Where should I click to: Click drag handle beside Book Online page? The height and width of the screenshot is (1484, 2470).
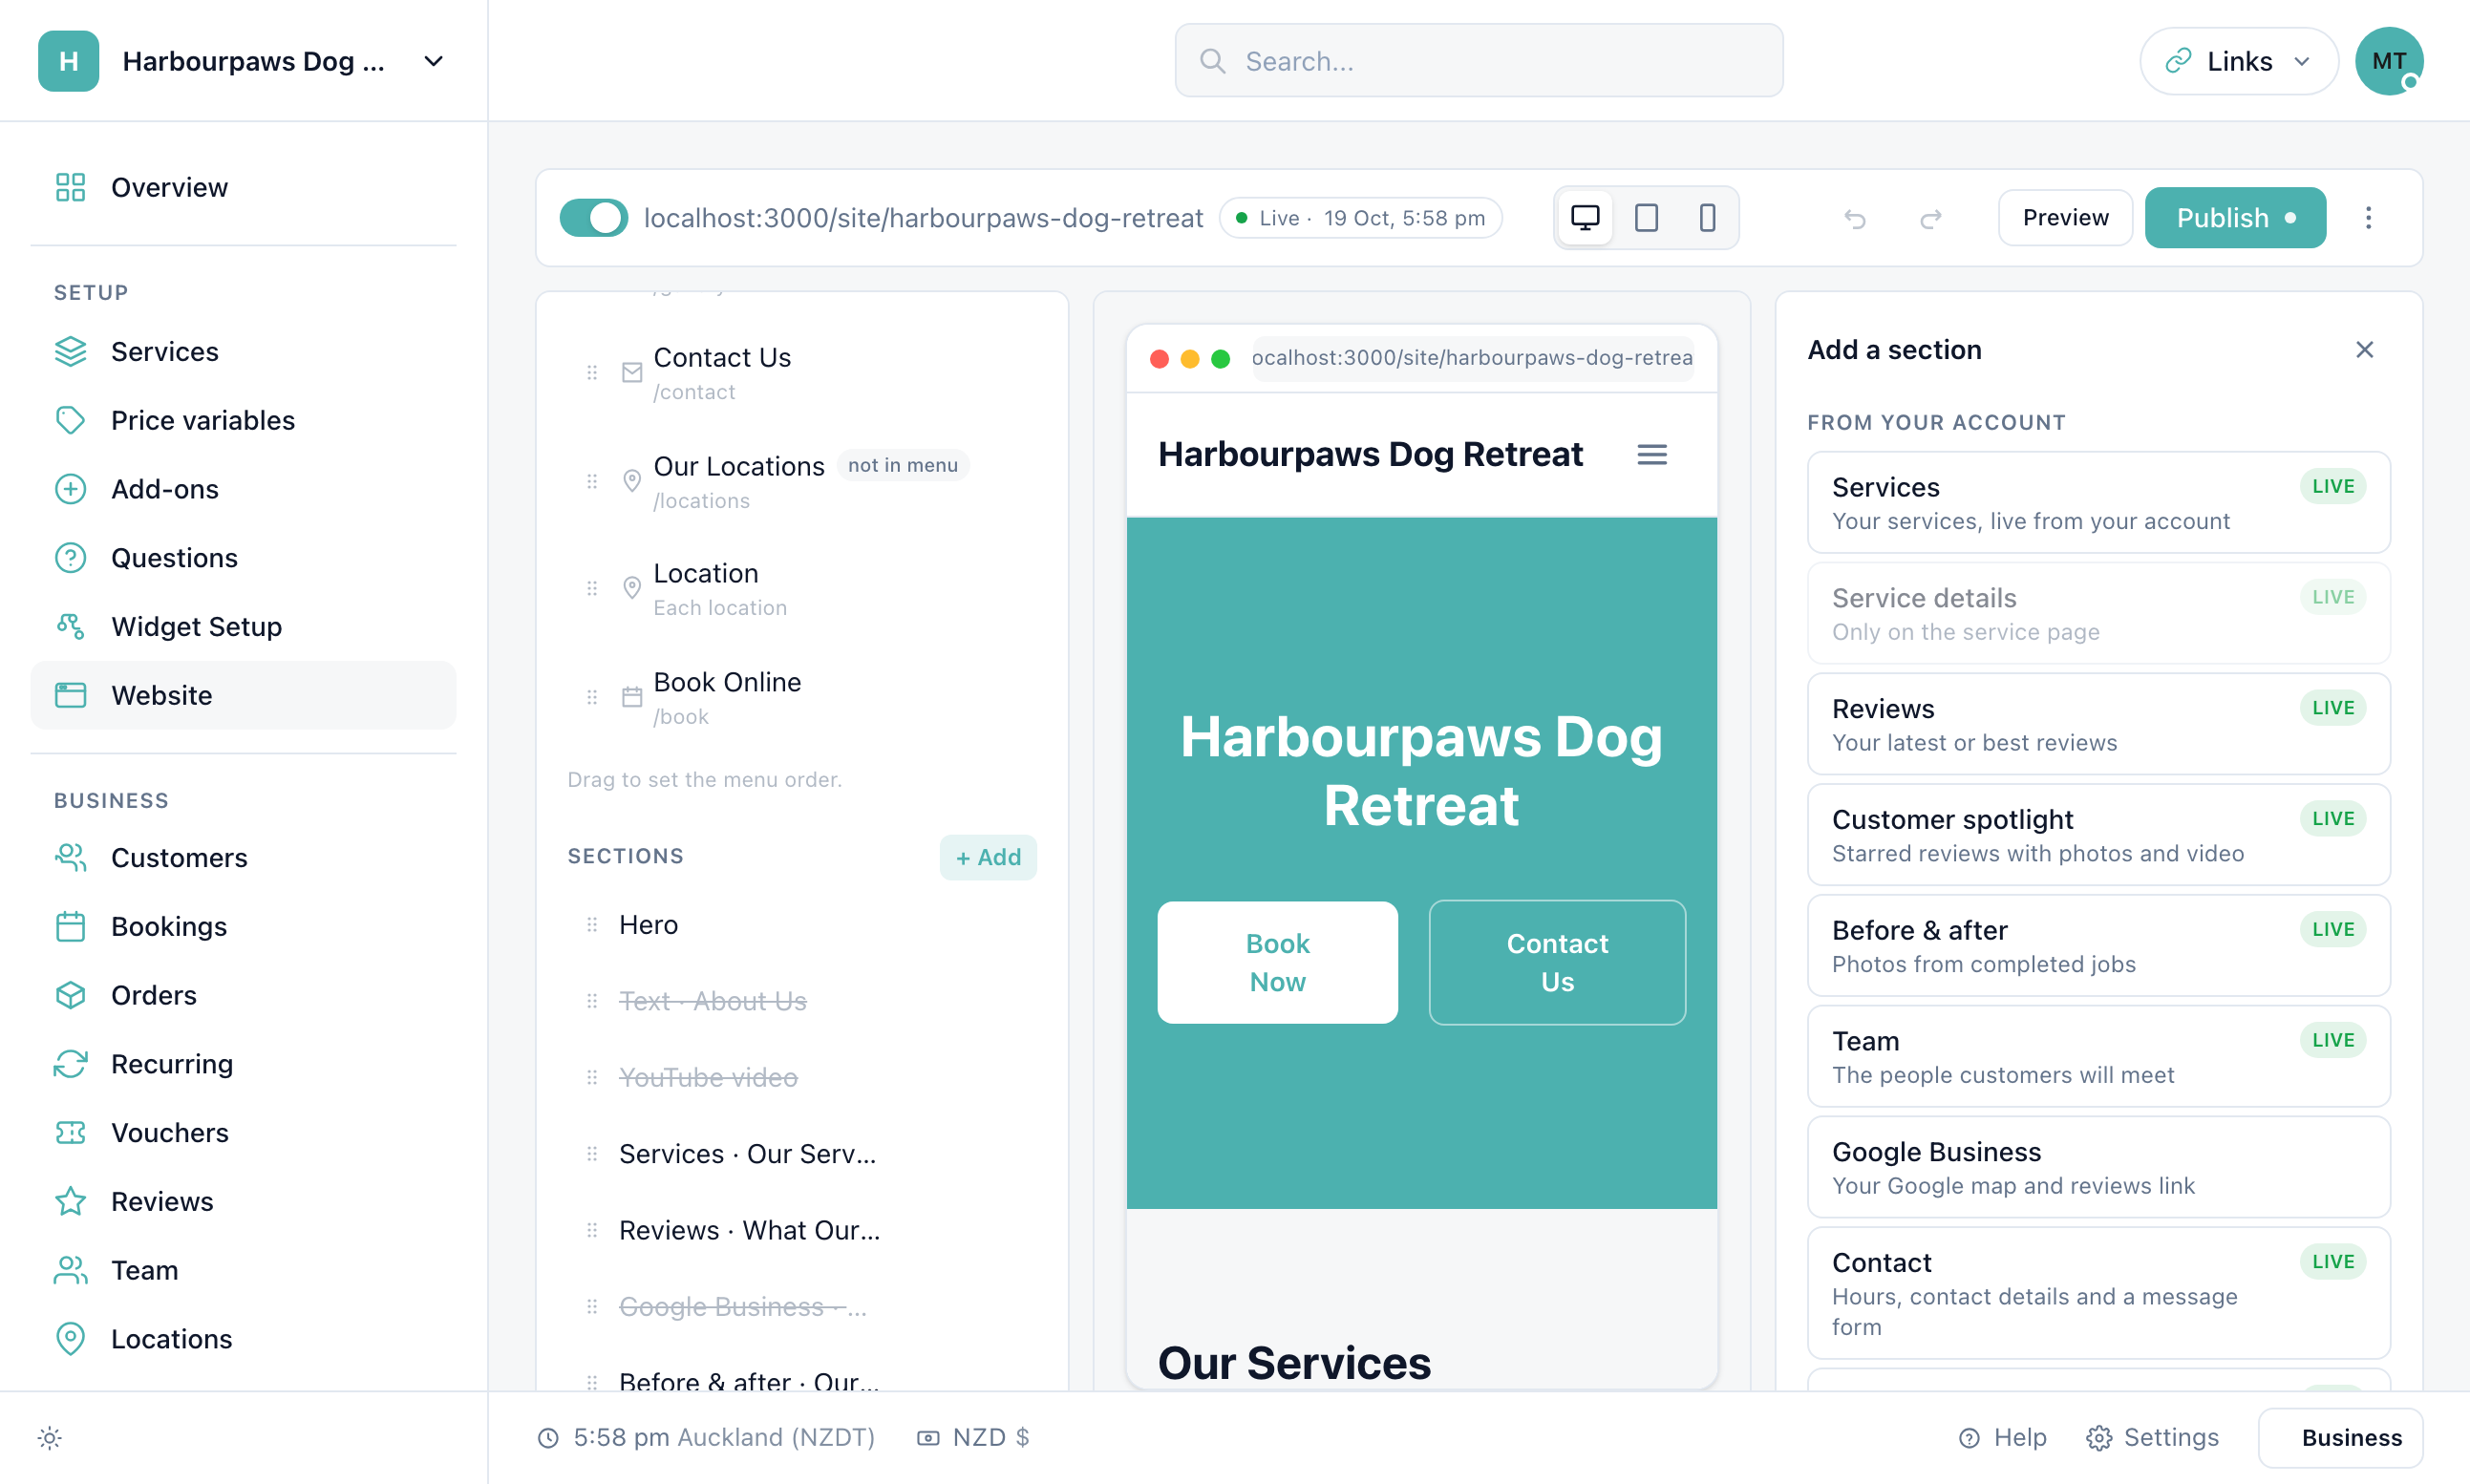tap(592, 697)
